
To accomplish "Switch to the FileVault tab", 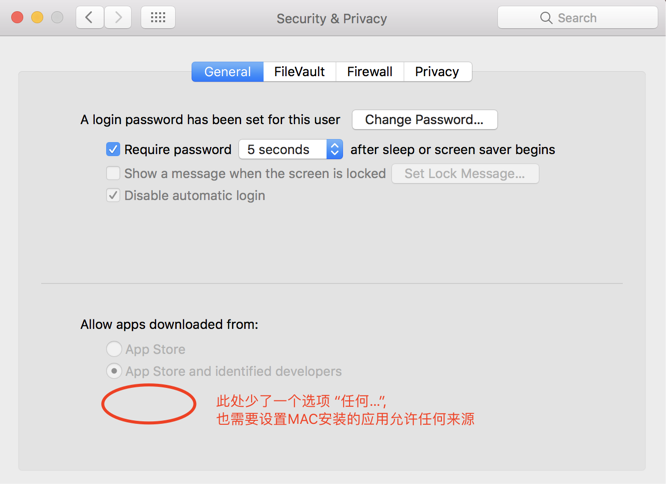I will pyautogui.click(x=299, y=72).
